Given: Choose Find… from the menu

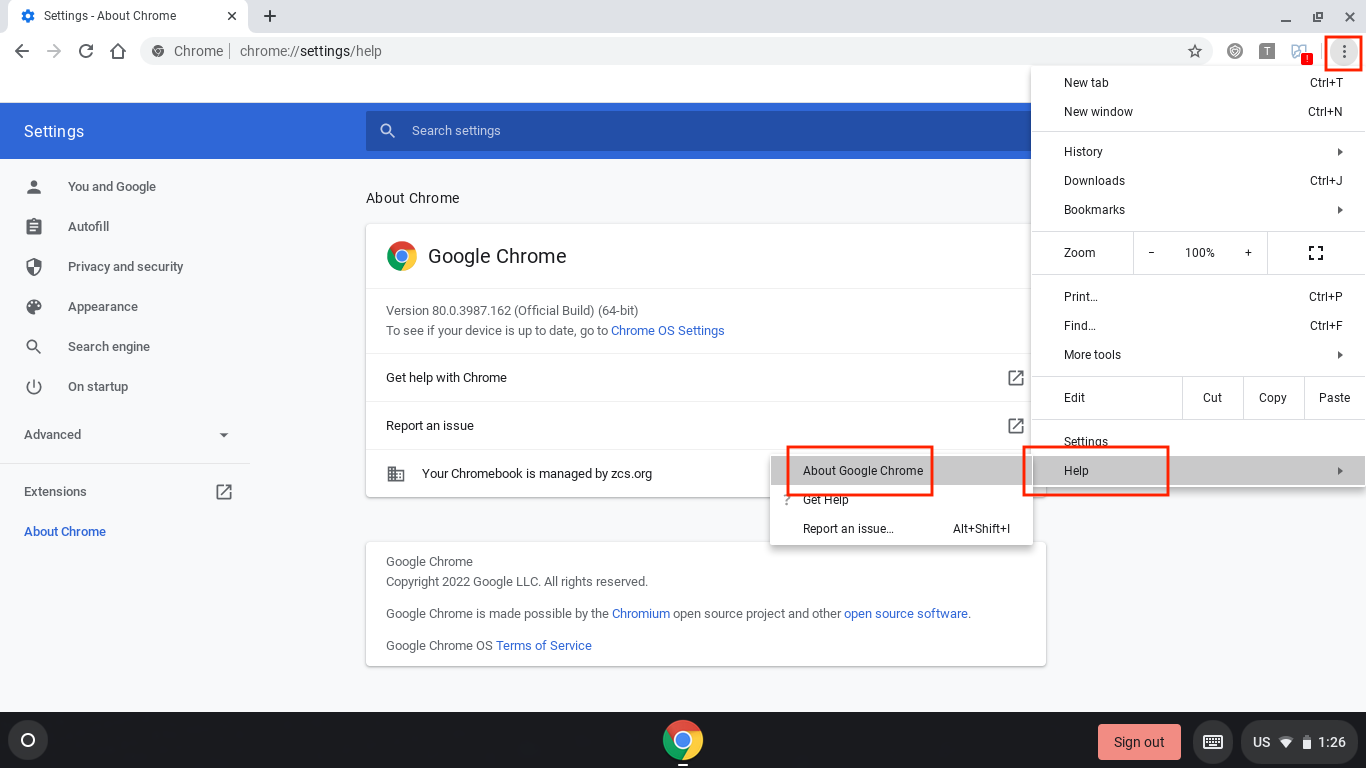Looking at the screenshot, I should pos(1198,326).
